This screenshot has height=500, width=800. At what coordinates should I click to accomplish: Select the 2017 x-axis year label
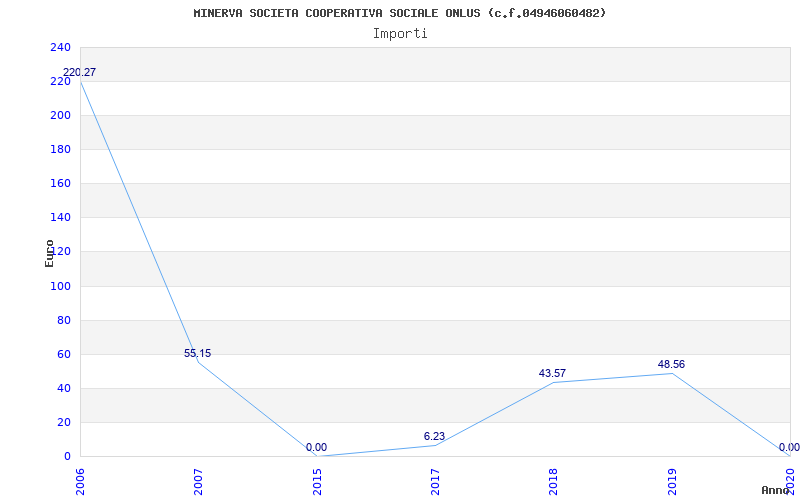coord(435,482)
